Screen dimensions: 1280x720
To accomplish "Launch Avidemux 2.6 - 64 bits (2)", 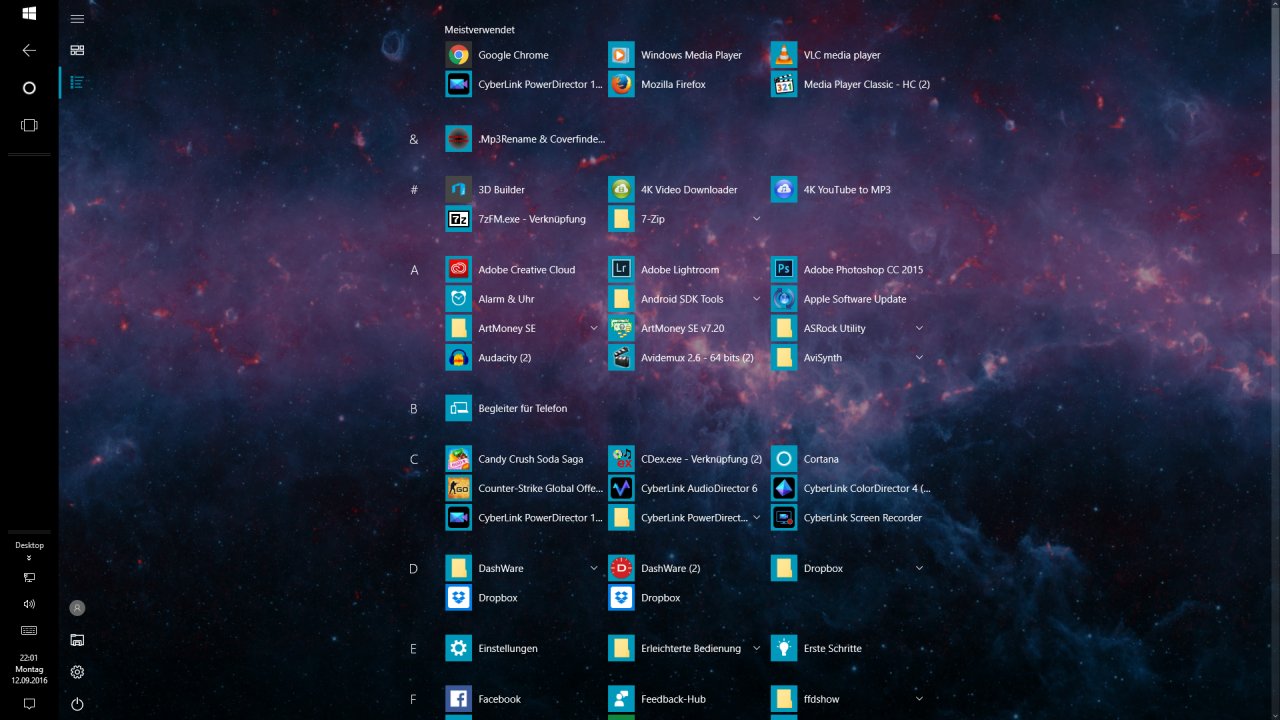I will coord(686,357).
